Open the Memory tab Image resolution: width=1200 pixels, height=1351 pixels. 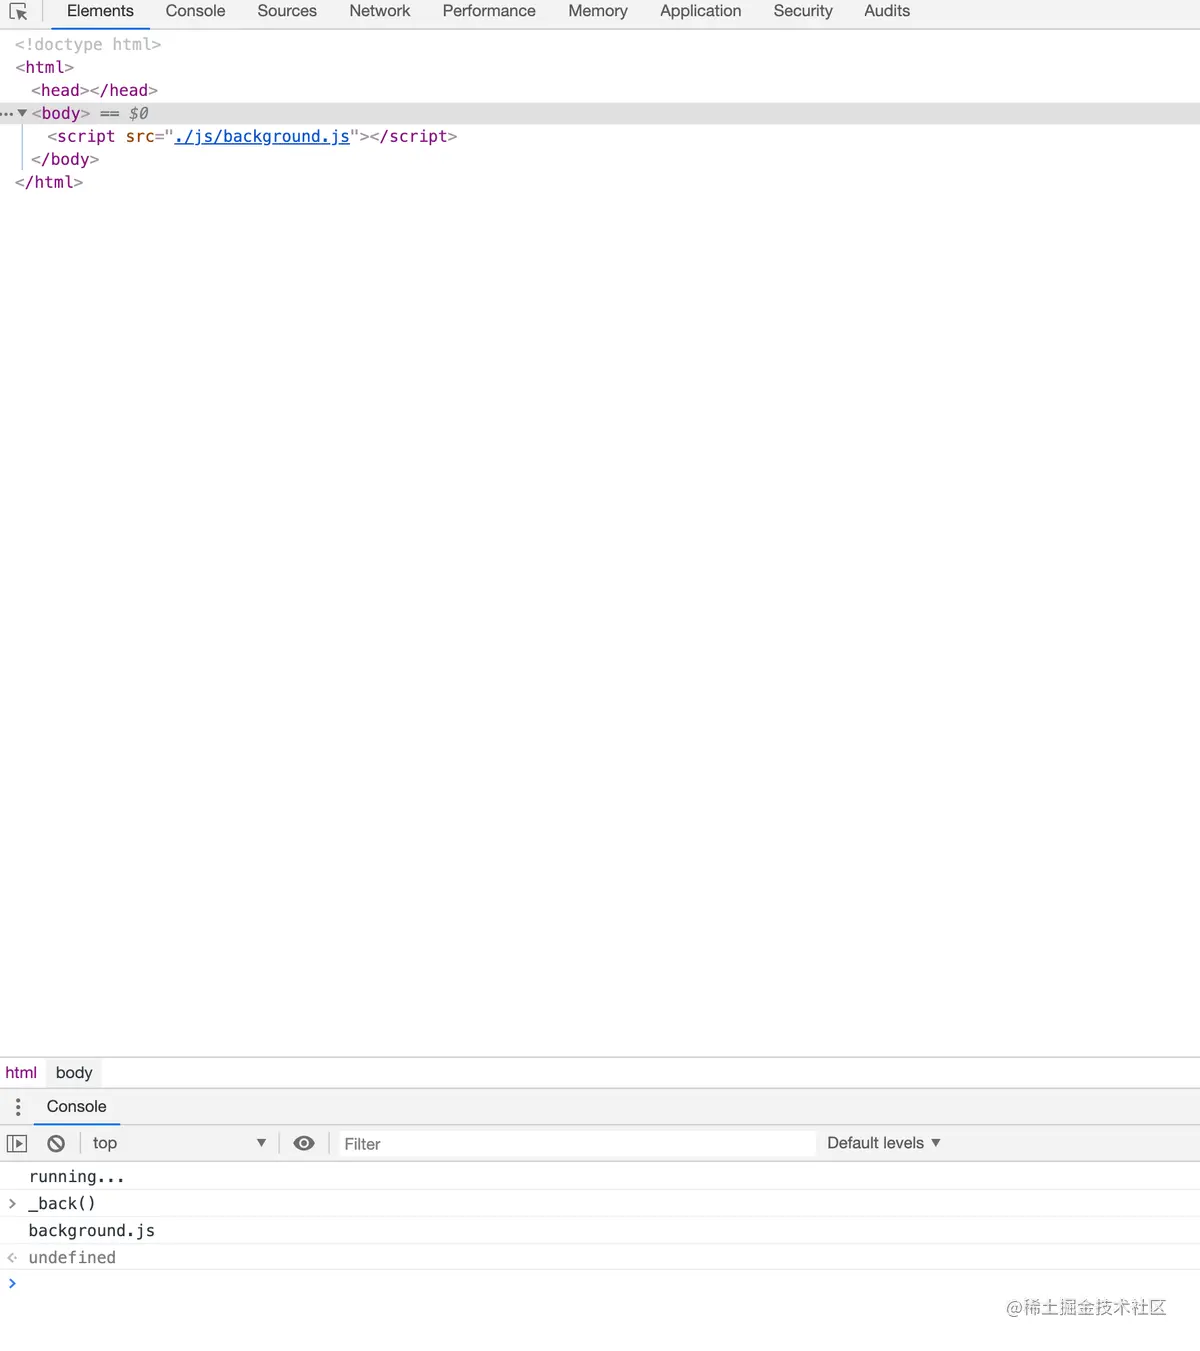coord(598,11)
